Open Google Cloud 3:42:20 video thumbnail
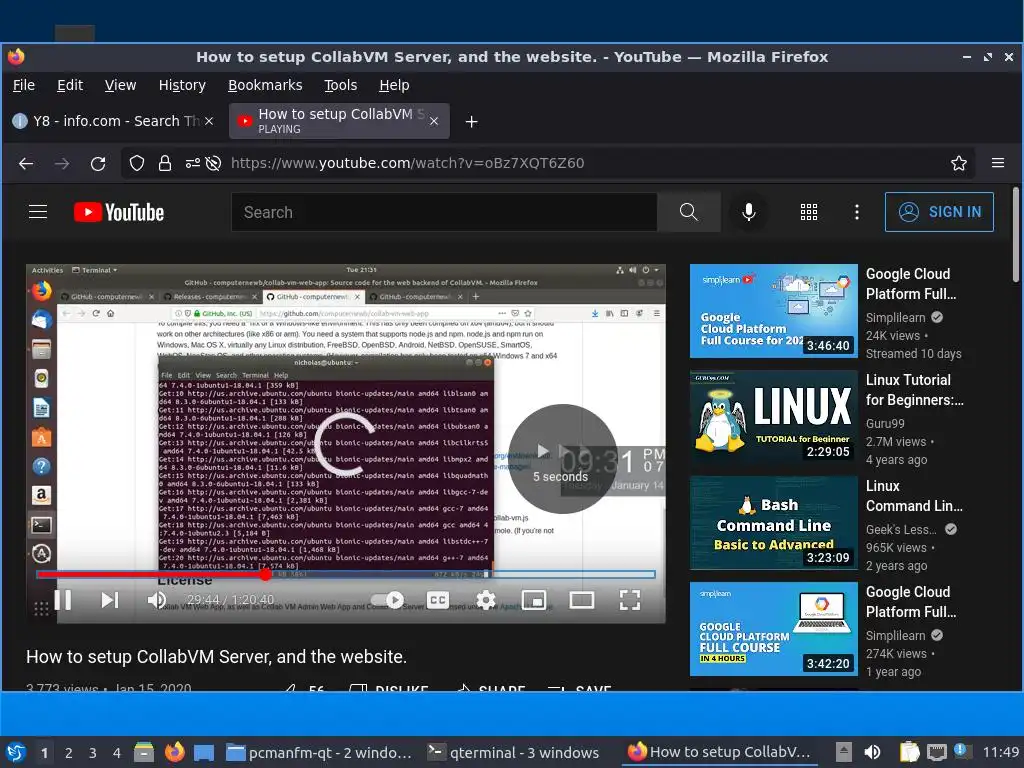 773,629
